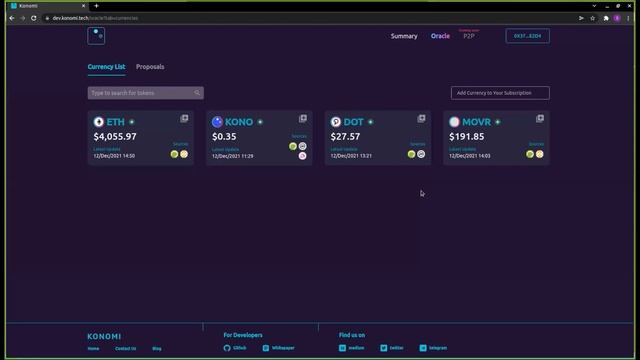640x360 pixels.
Task: Open the Medium social link
Action: pyautogui.click(x=351, y=348)
